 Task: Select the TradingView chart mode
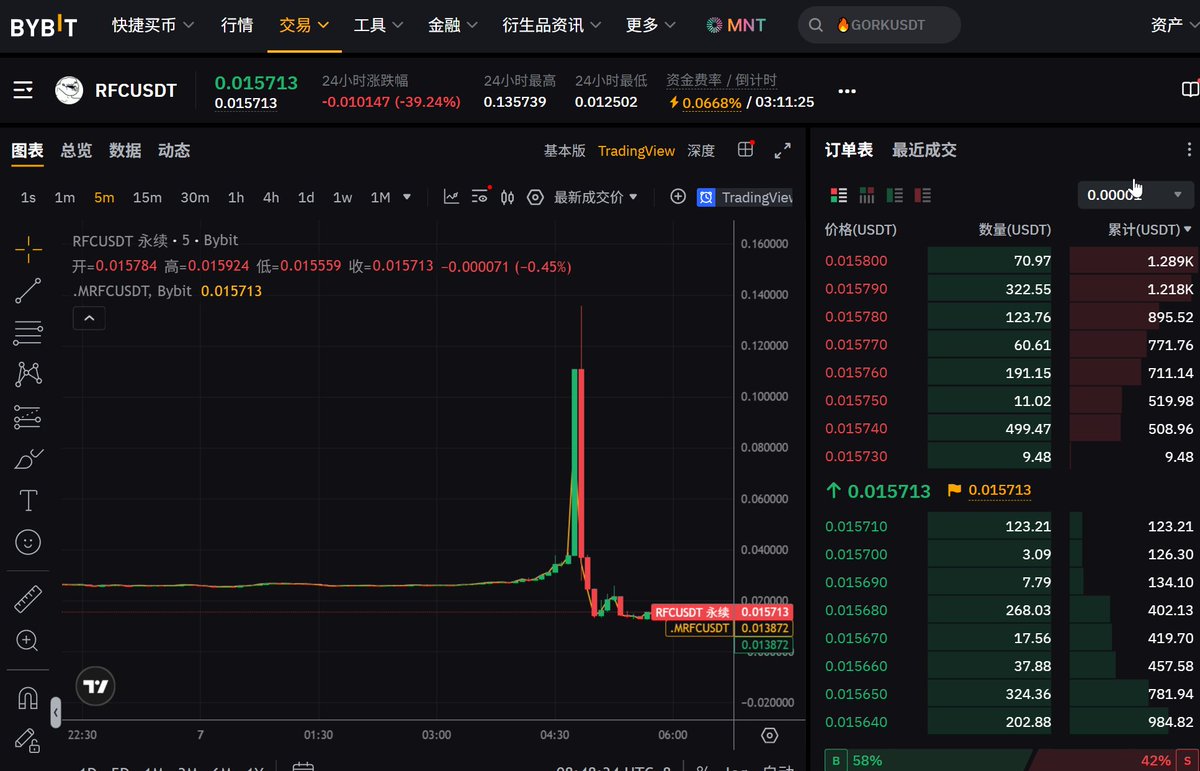636,151
